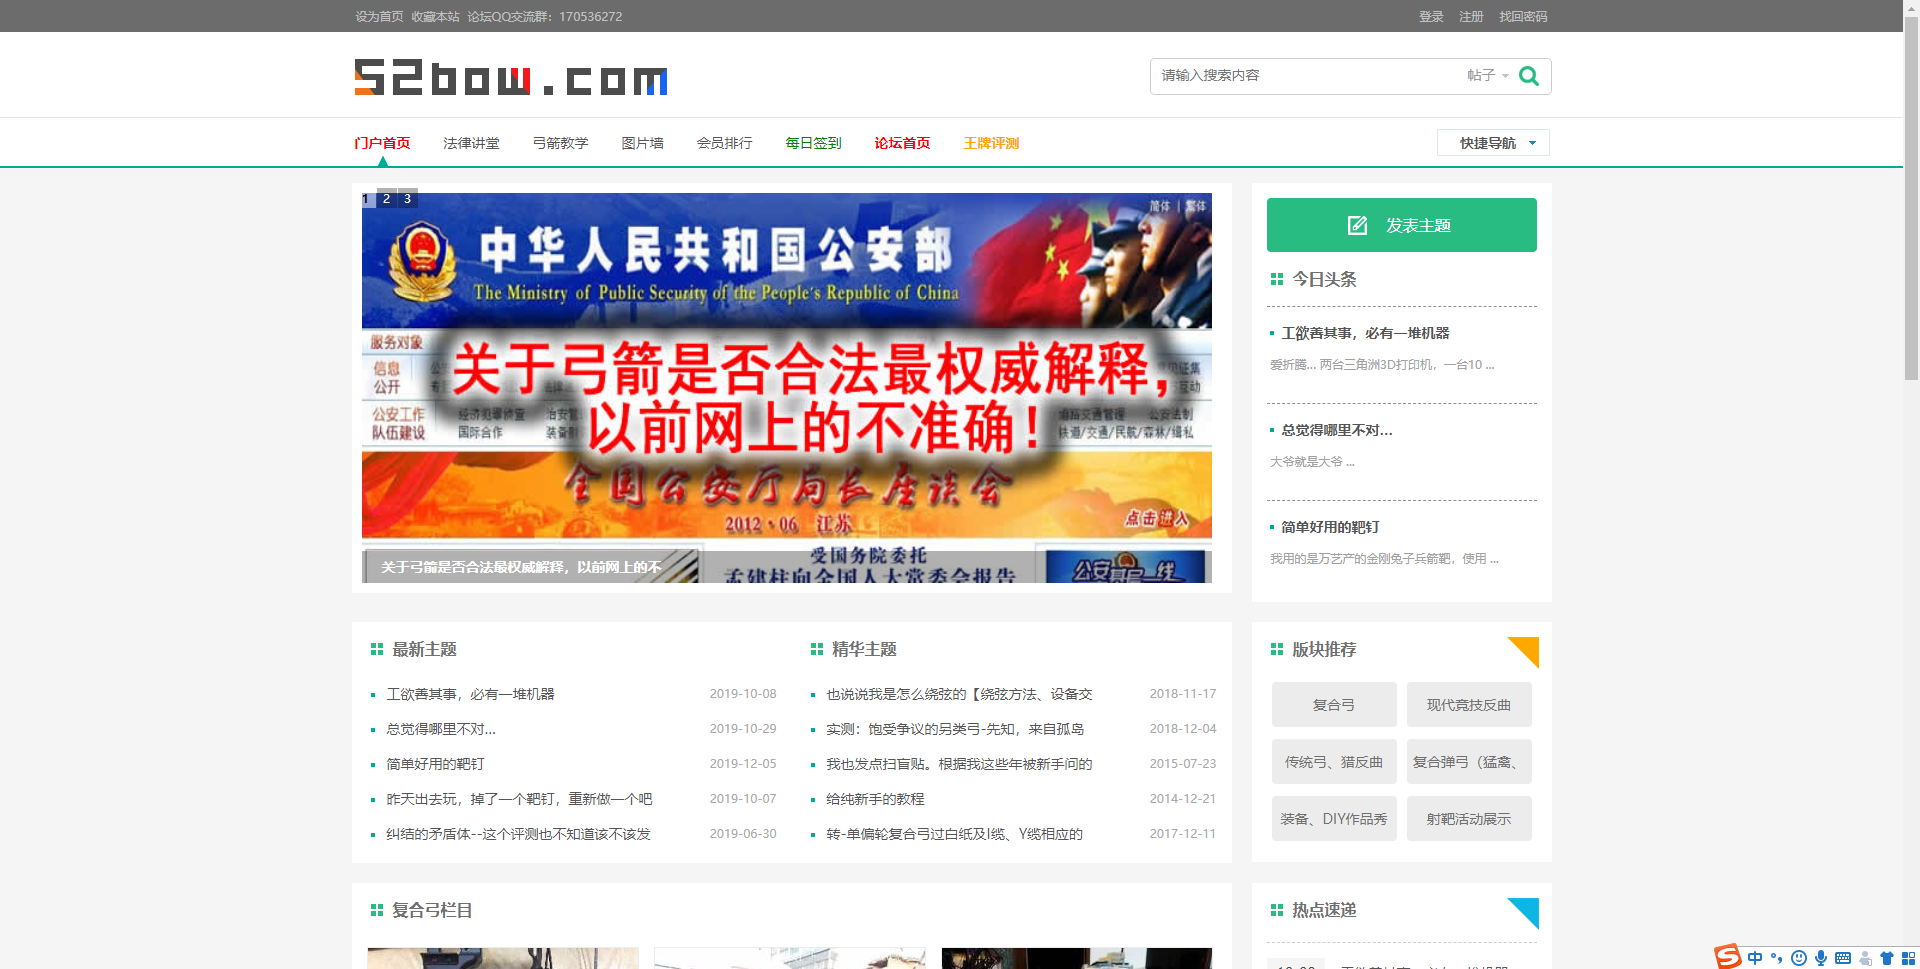The image size is (1920, 969).
Task: Click 设为首页 link
Action: point(379,16)
